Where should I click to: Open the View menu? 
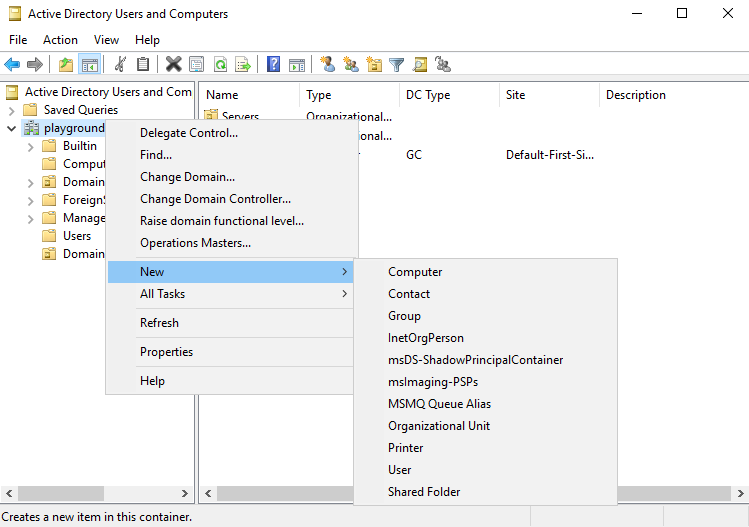[106, 40]
